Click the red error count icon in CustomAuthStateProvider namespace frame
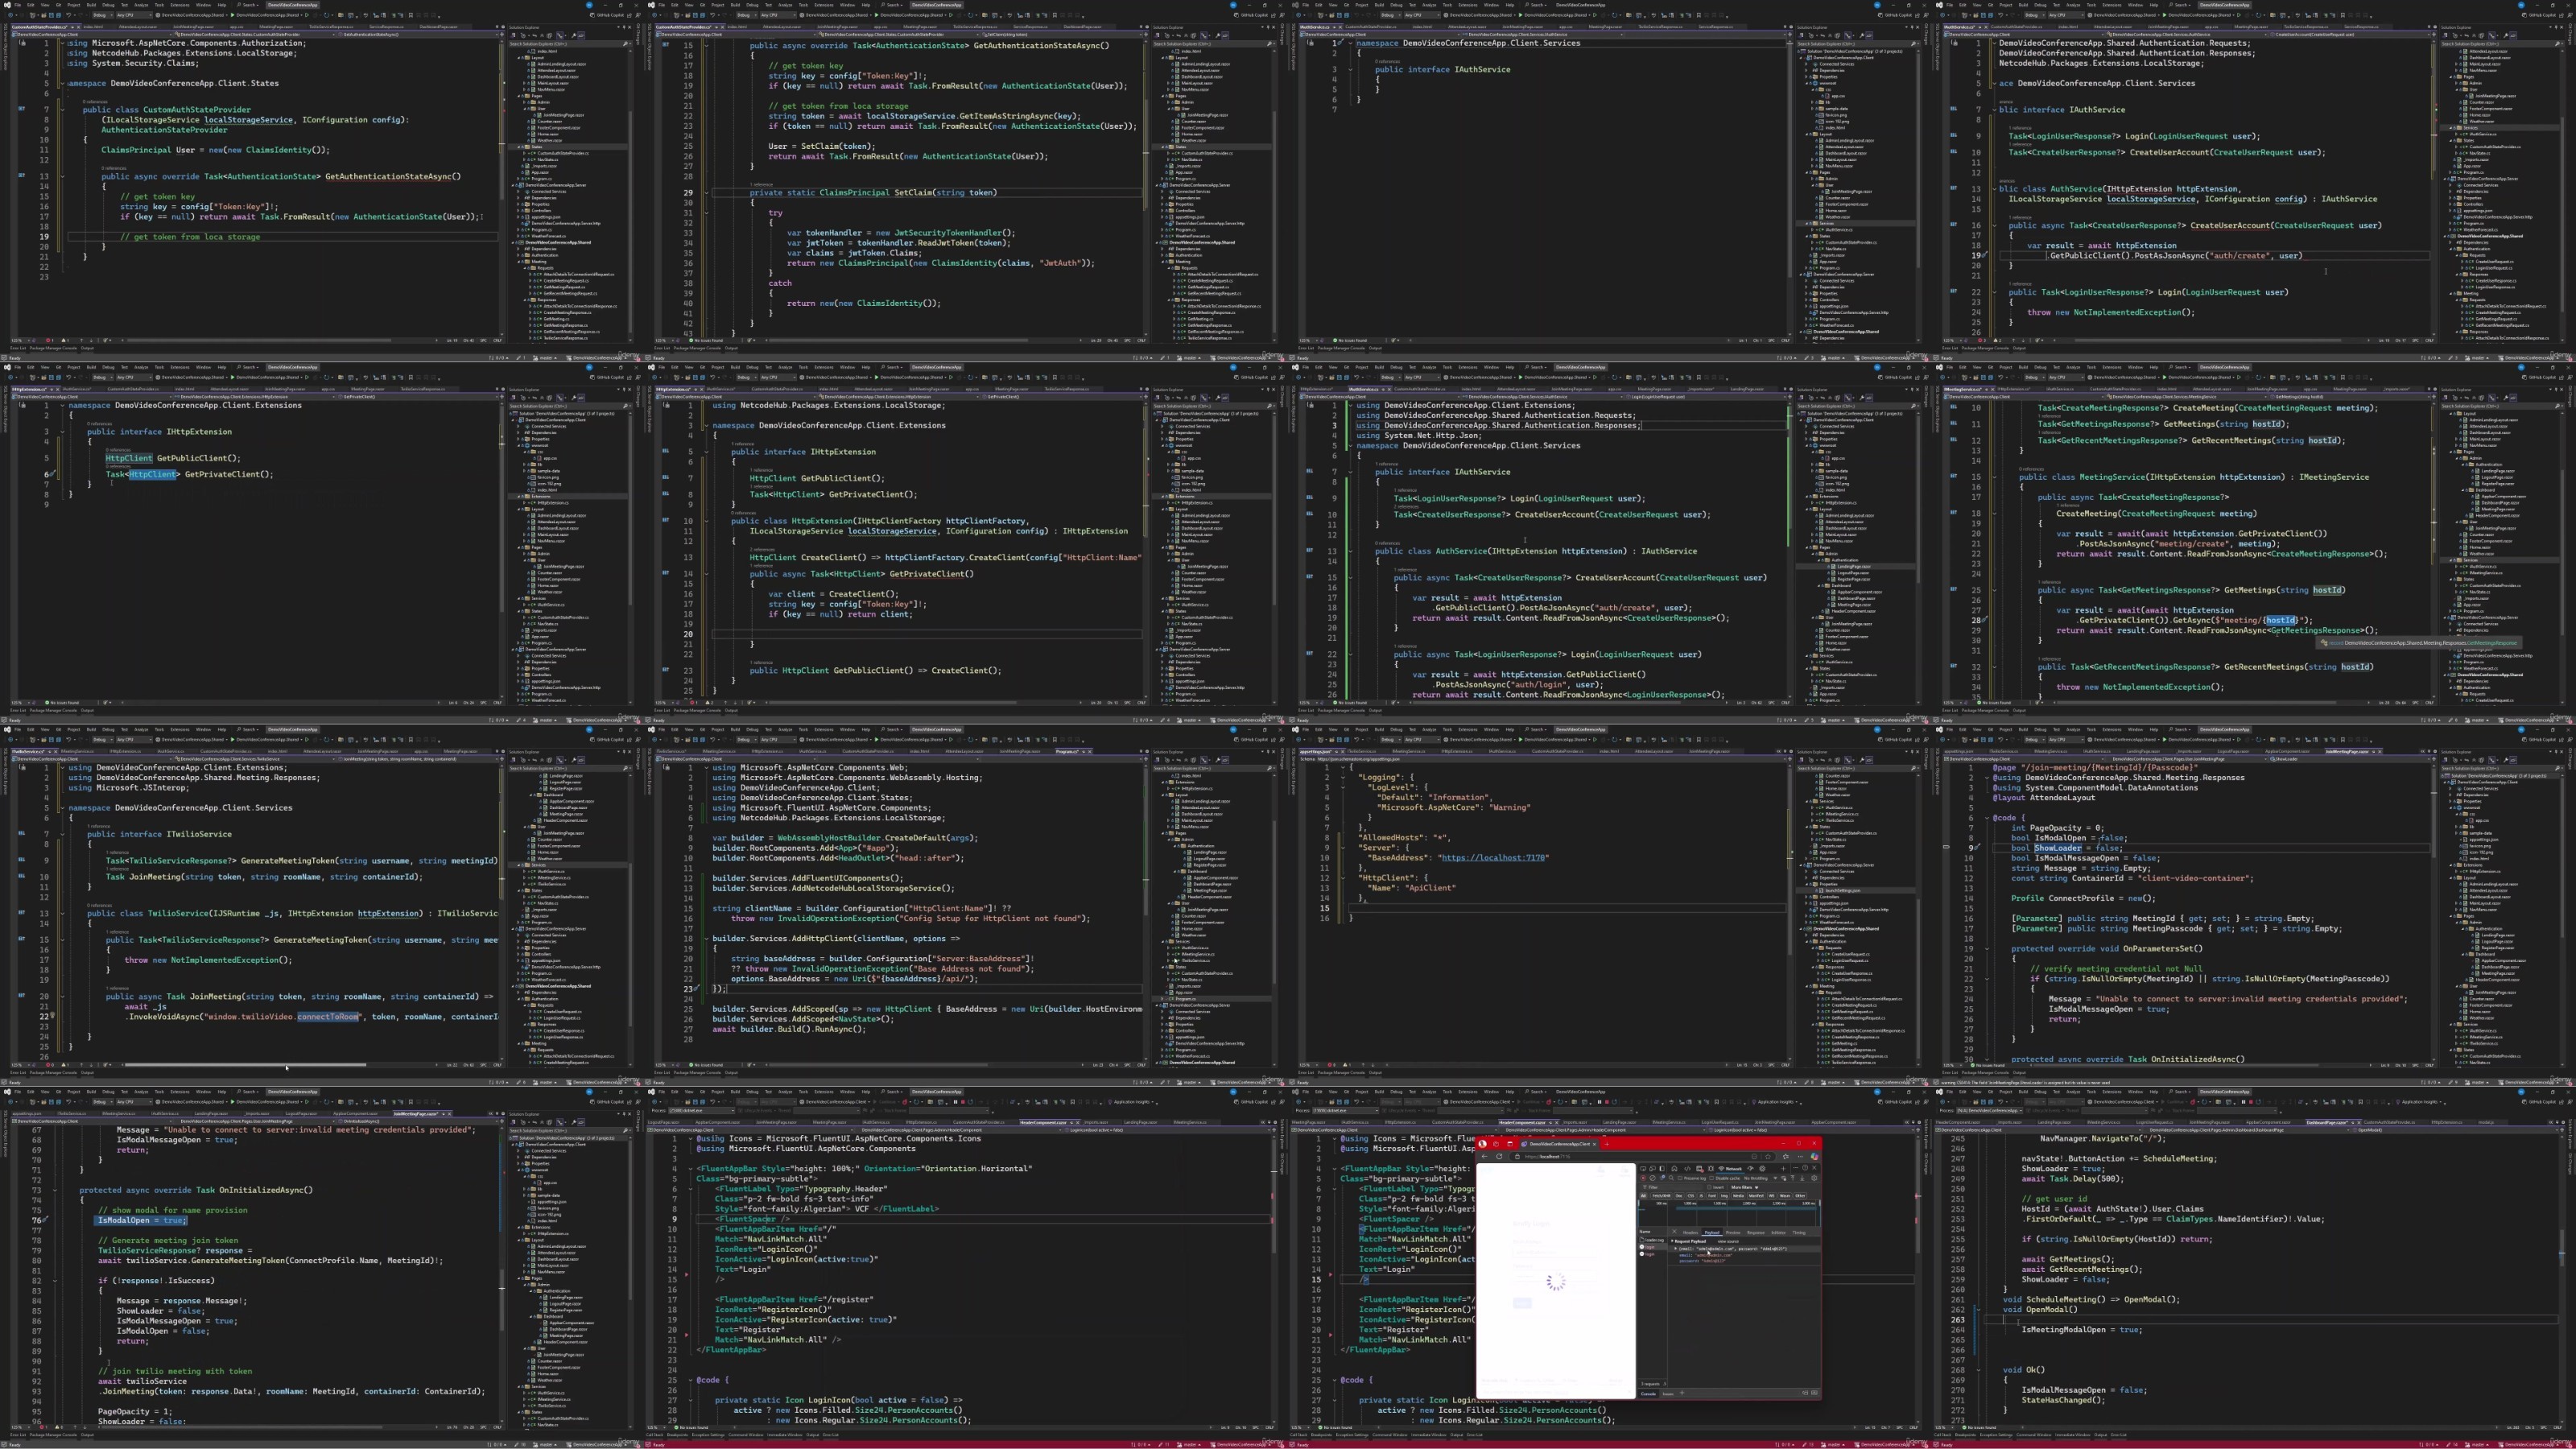This screenshot has width=2576, height=1449. 48,341
